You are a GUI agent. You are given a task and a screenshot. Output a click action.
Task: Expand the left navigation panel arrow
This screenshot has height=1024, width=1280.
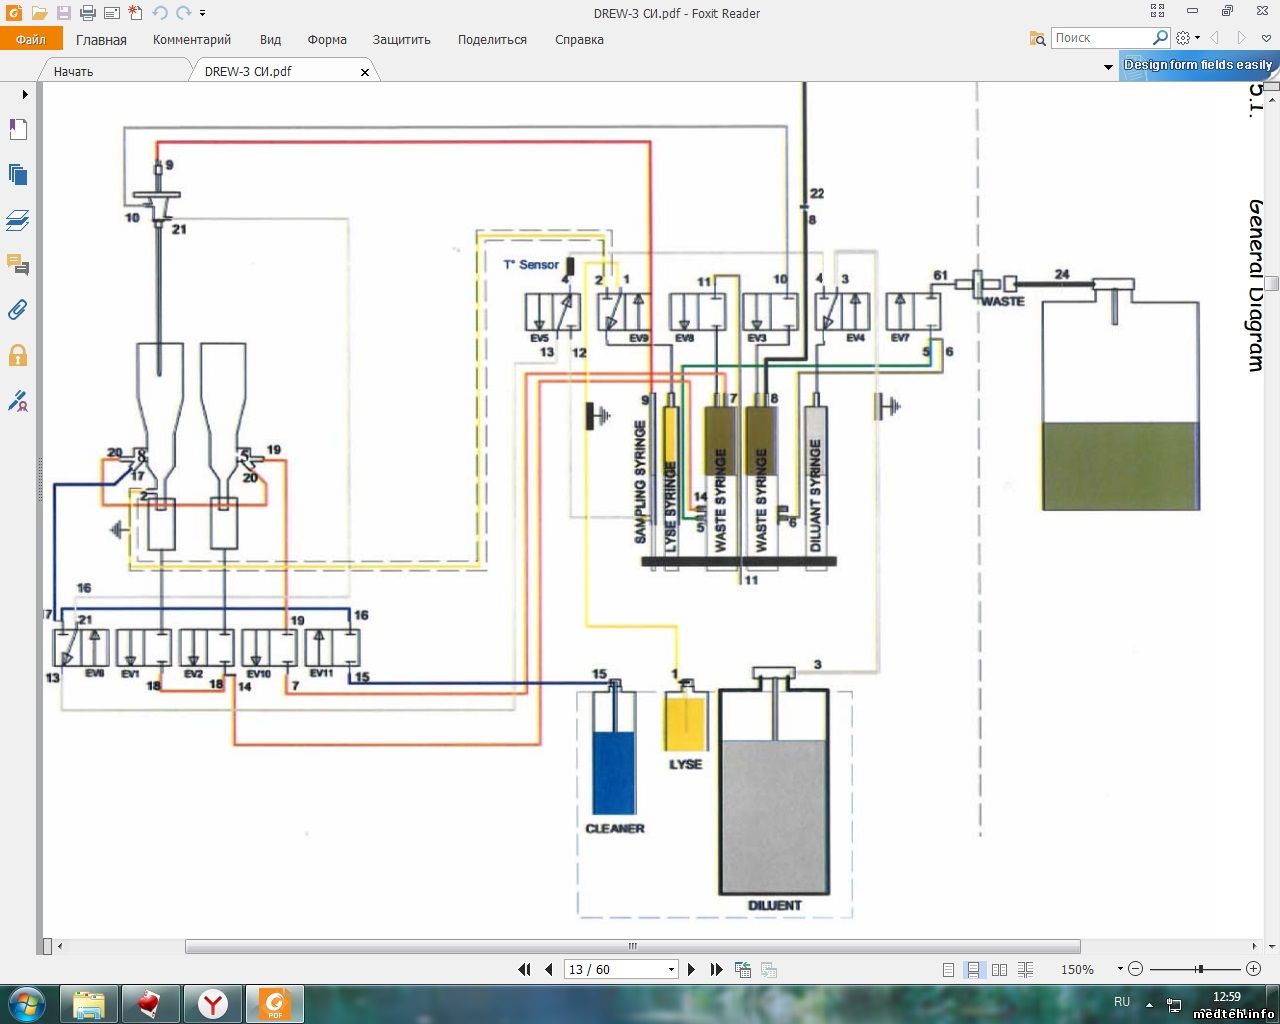click(x=25, y=95)
